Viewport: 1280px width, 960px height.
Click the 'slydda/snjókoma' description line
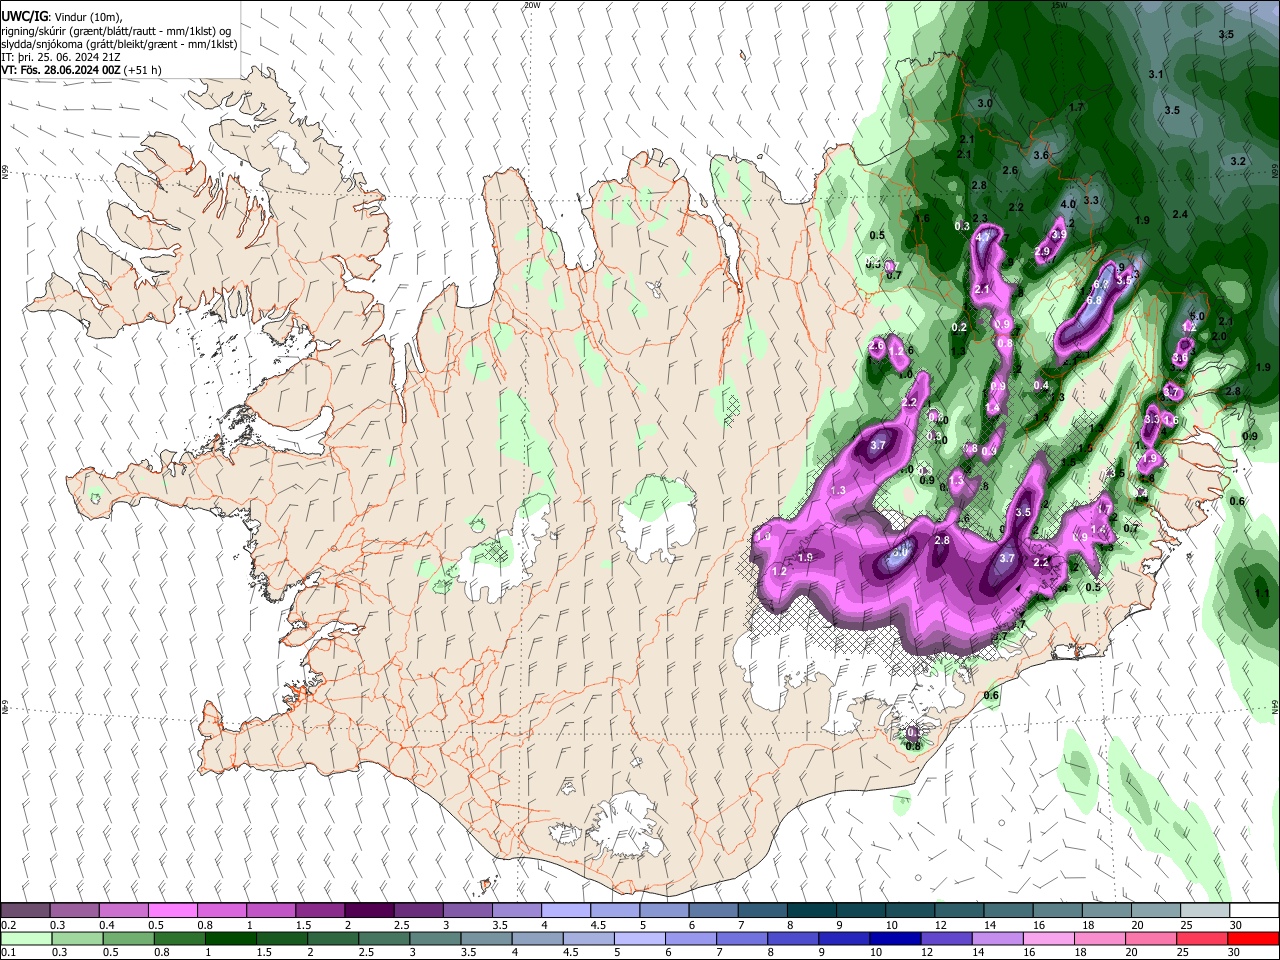pyautogui.click(x=119, y=44)
